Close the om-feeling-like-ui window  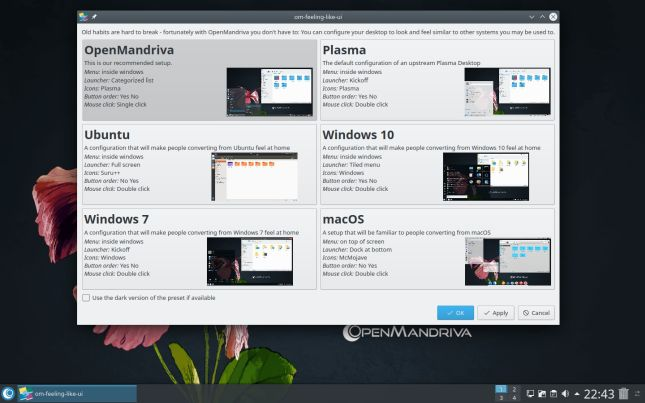click(x=553, y=17)
